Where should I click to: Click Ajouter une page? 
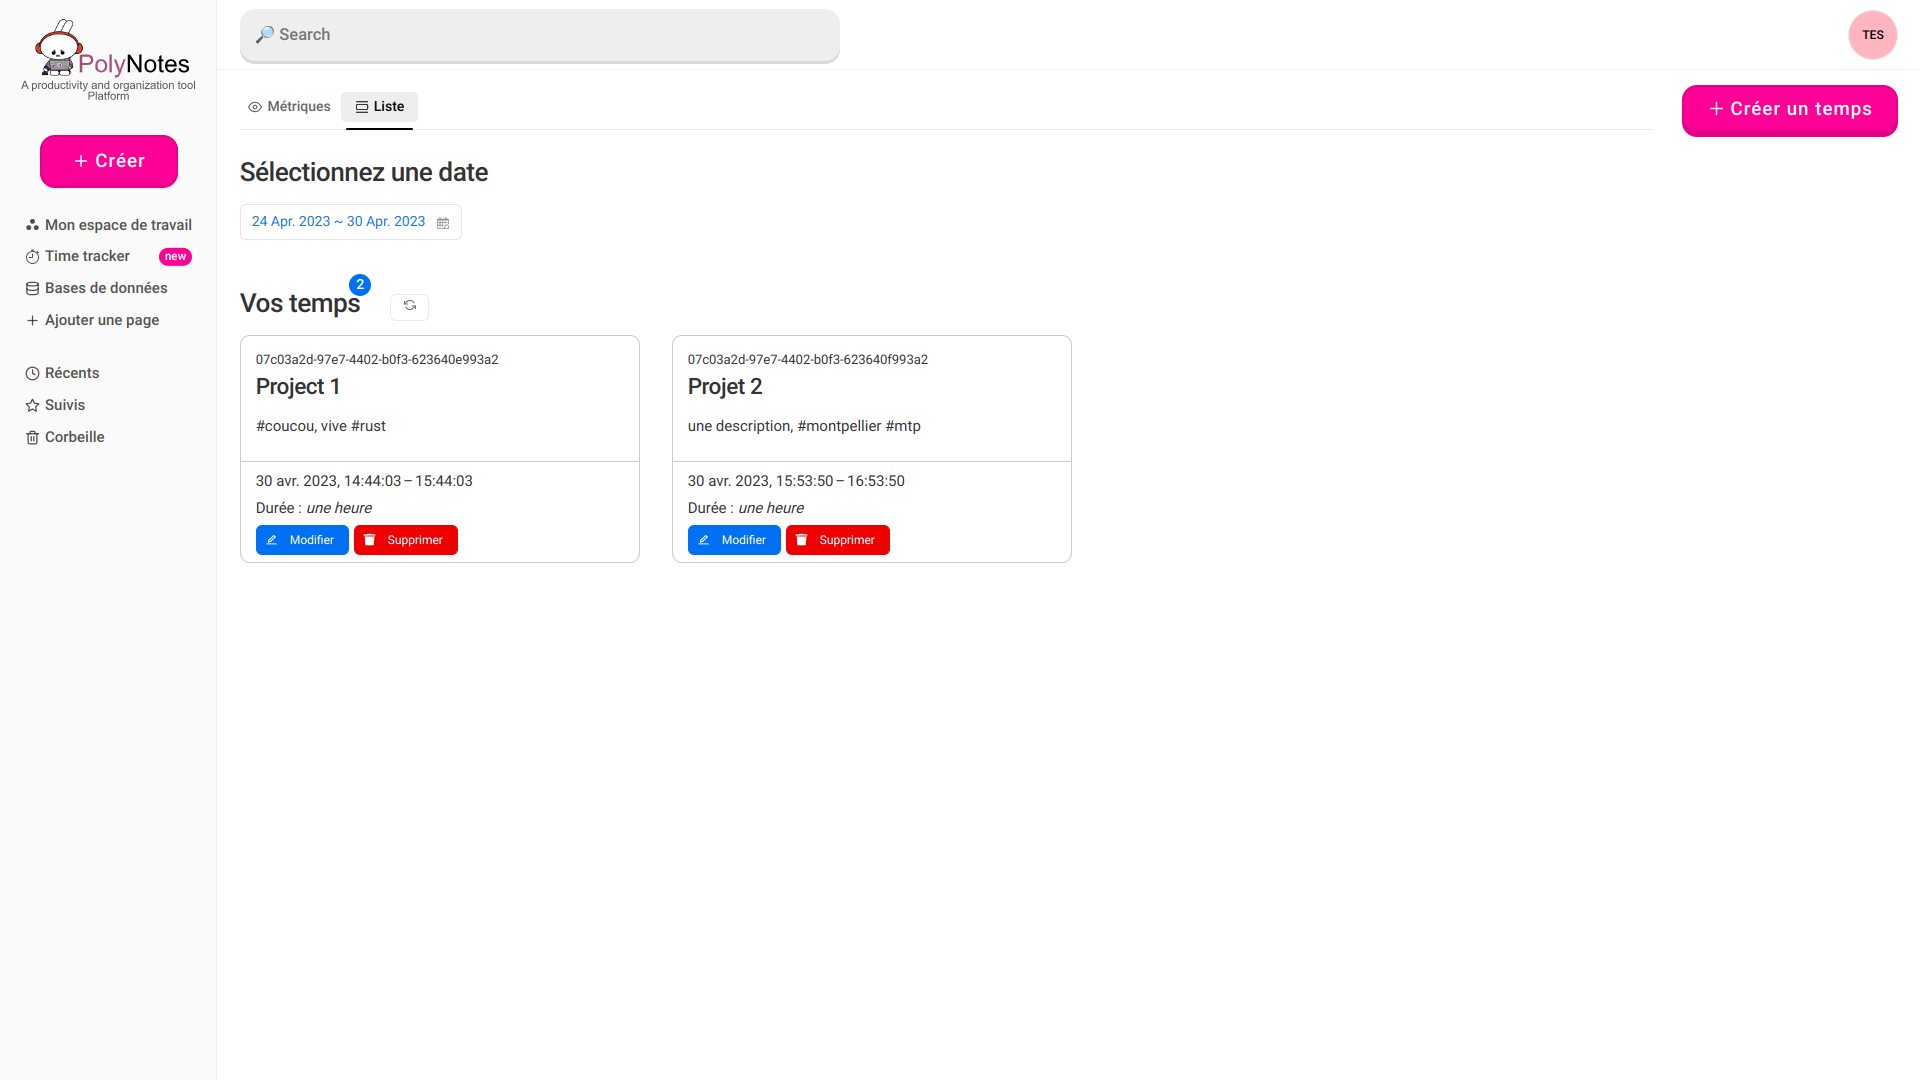pyautogui.click(x=101, y=320)
